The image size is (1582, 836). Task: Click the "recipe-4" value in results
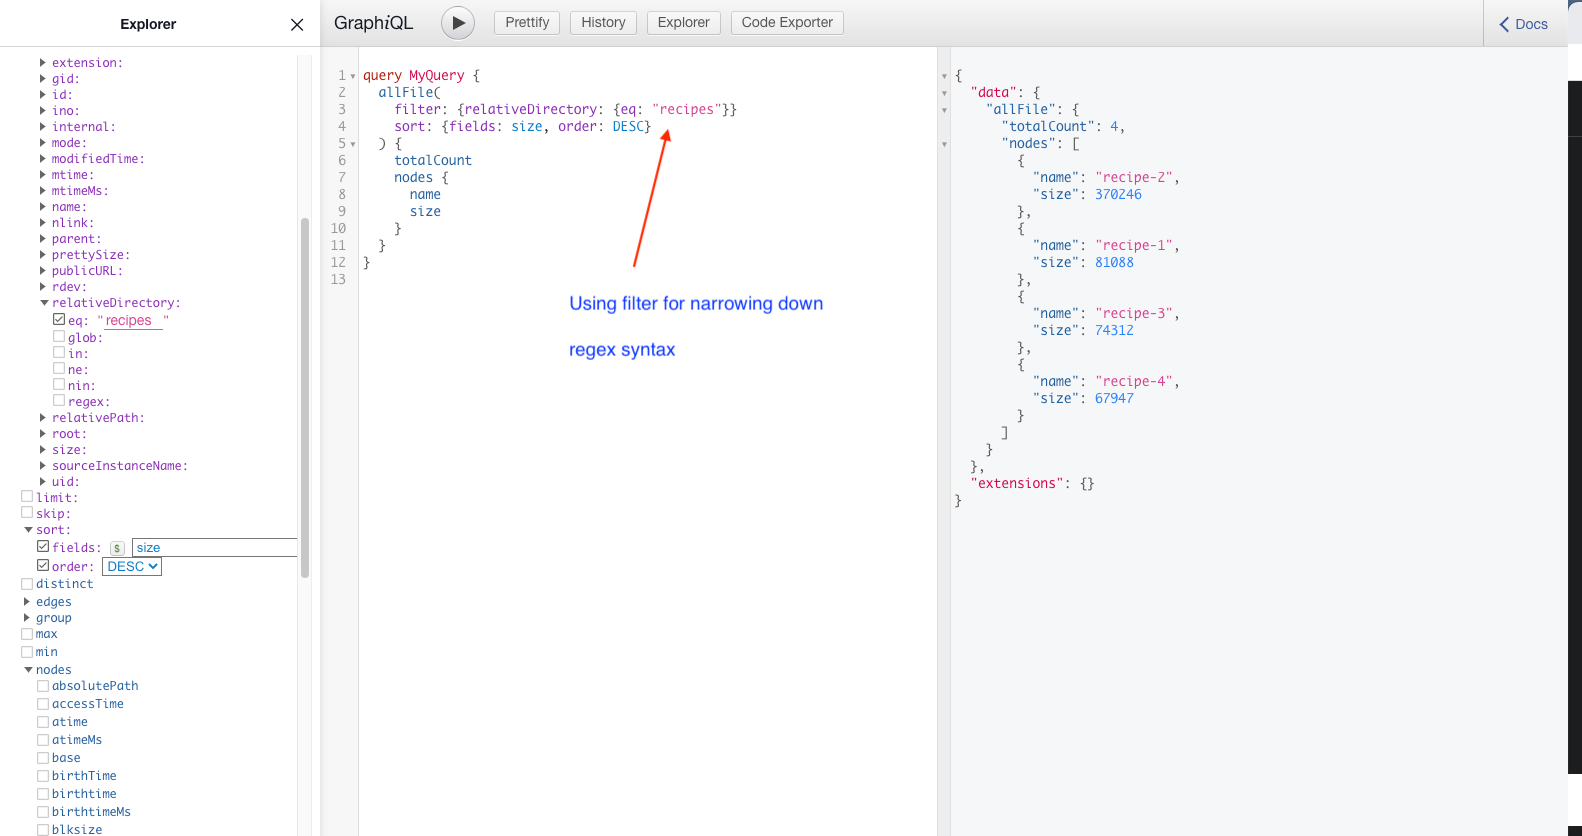point(1134,381)
